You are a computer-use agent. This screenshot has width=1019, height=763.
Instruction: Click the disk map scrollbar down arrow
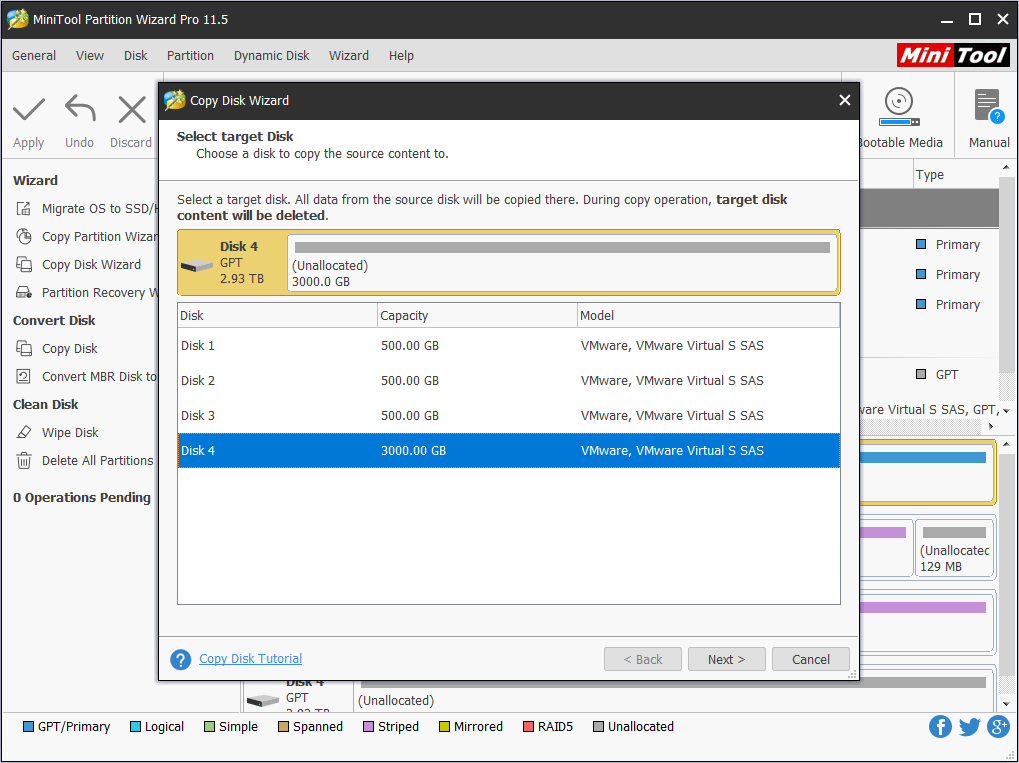click(x=1006, y=704)
